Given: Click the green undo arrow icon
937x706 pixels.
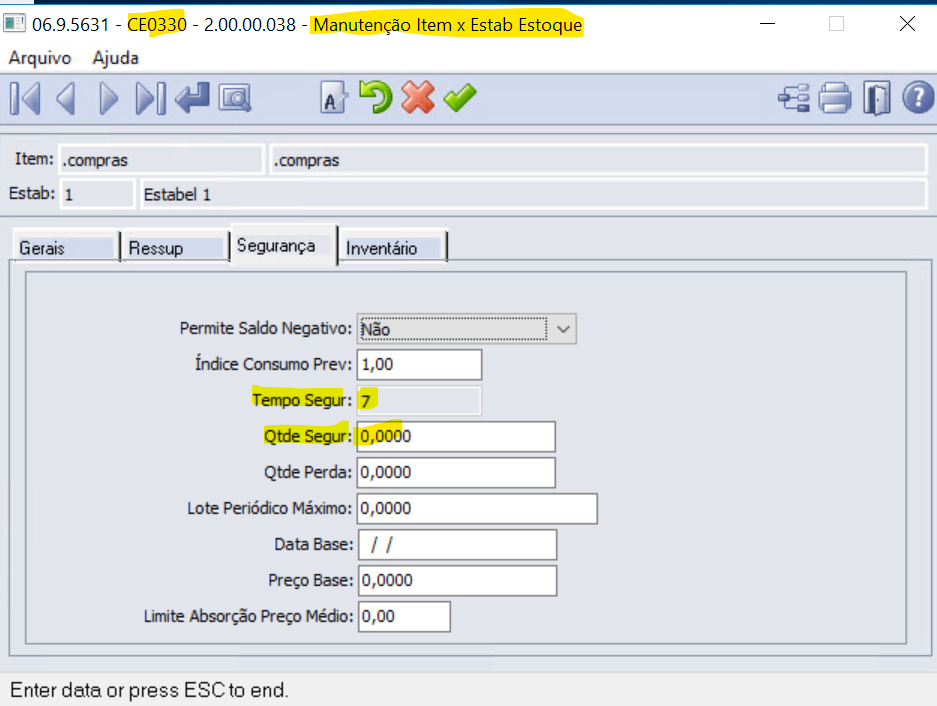Looking at the screenshot, I should (375, 97).
